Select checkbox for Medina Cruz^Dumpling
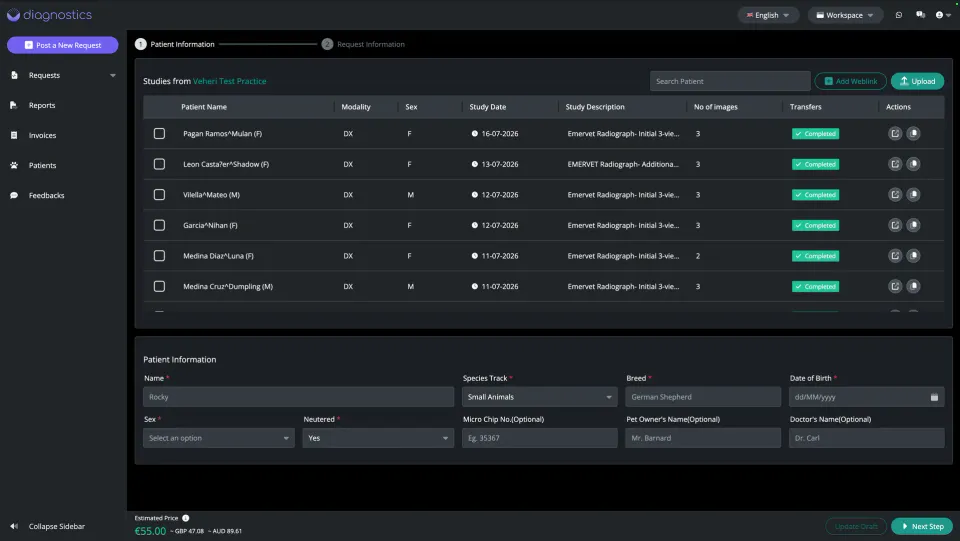The height and width of the screenshot is (541, 960). tap(159, 286)
